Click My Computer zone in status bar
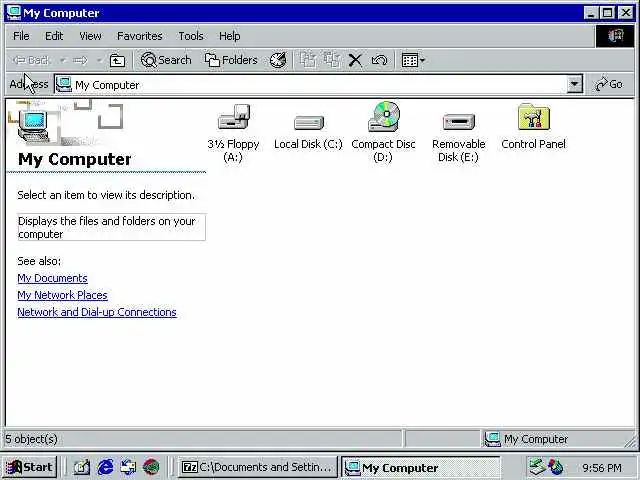The image size is (640, 480). coord(526,439)
